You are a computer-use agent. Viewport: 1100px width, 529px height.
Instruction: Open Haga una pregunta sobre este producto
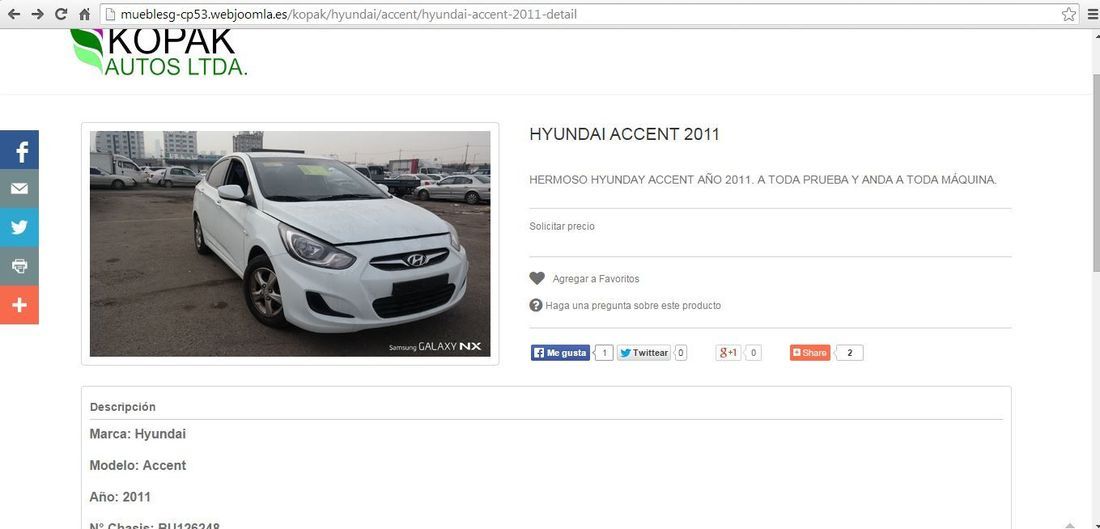(x=633, y=306)
